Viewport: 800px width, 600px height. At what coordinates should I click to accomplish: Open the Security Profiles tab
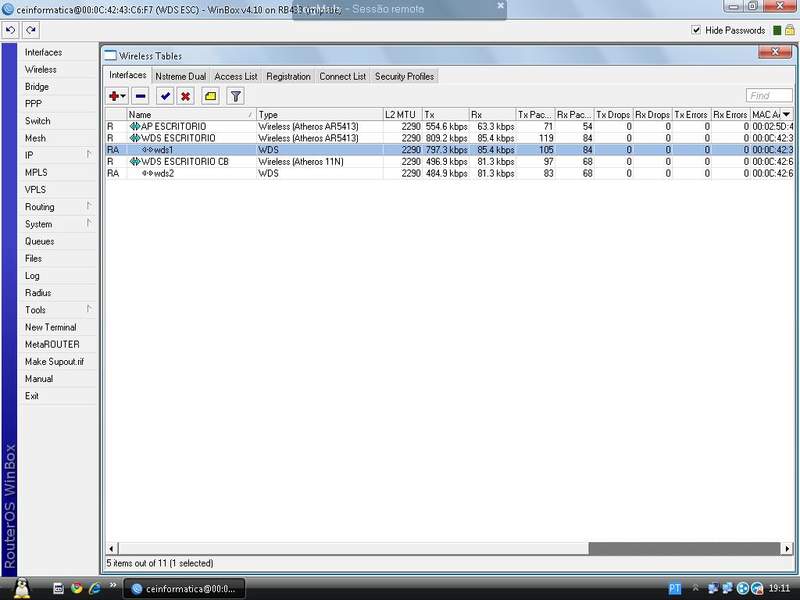(404, 77)
